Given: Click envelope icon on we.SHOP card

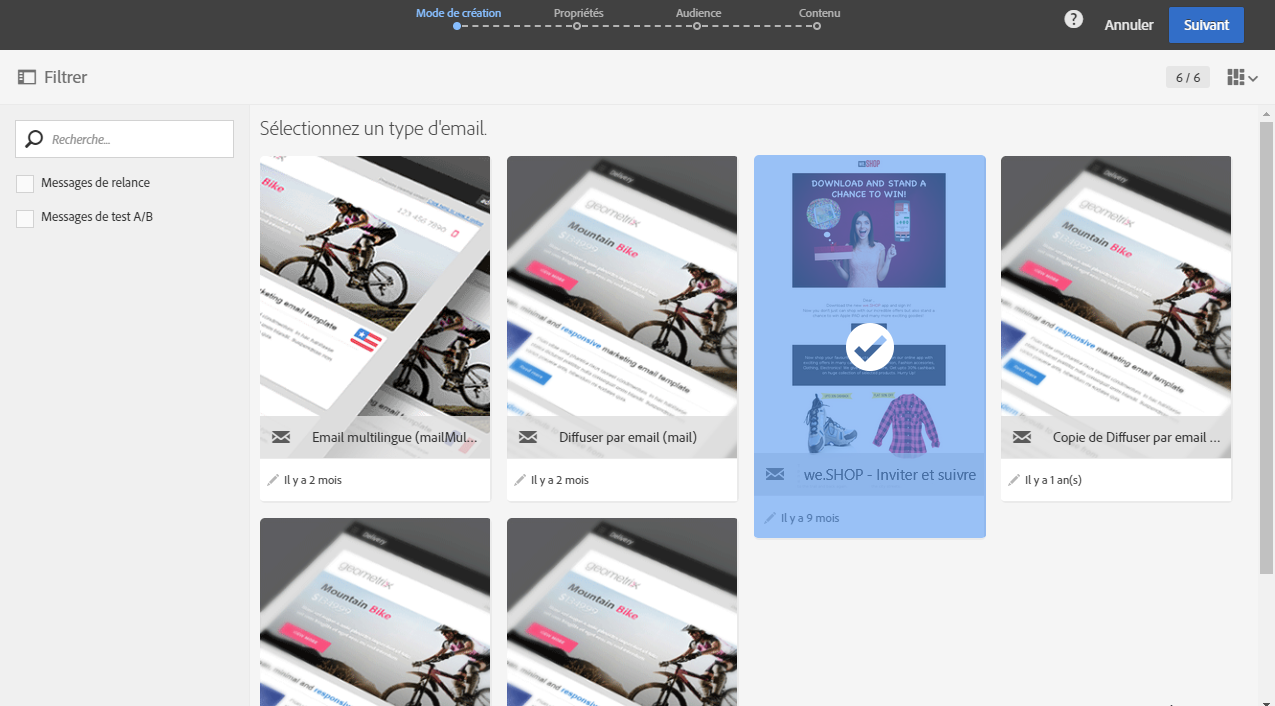Looking at the screenshot, I should 775,474.
